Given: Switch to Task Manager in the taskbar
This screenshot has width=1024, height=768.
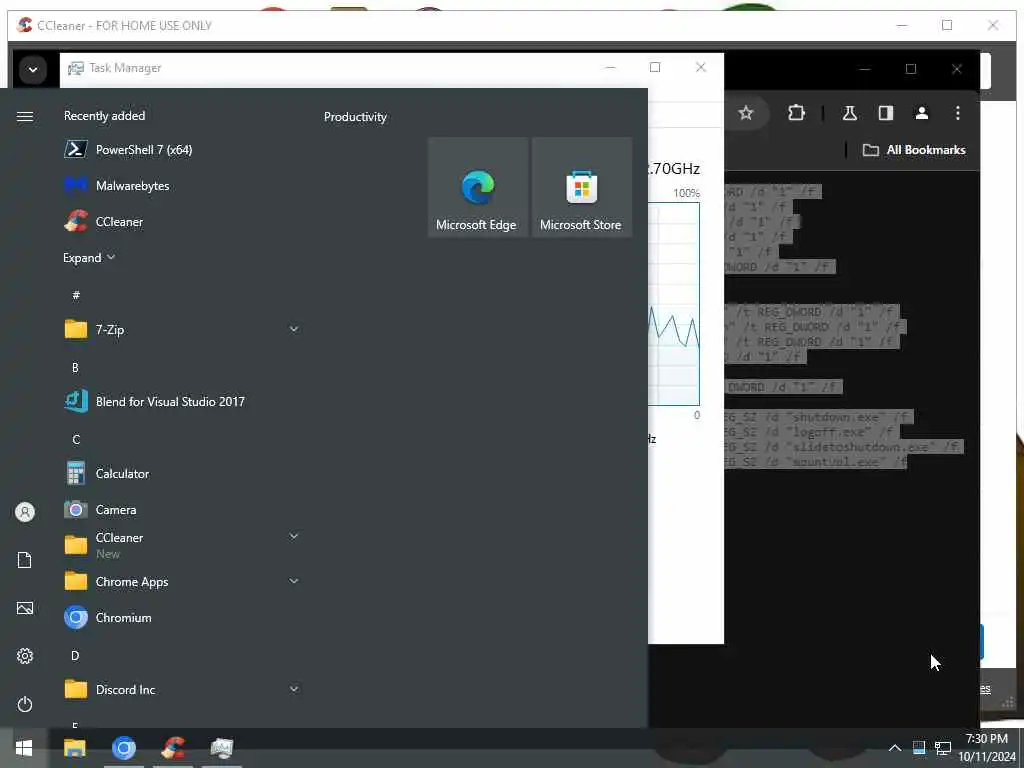Looking at the screenshot, I should click(x=222, y=748).
